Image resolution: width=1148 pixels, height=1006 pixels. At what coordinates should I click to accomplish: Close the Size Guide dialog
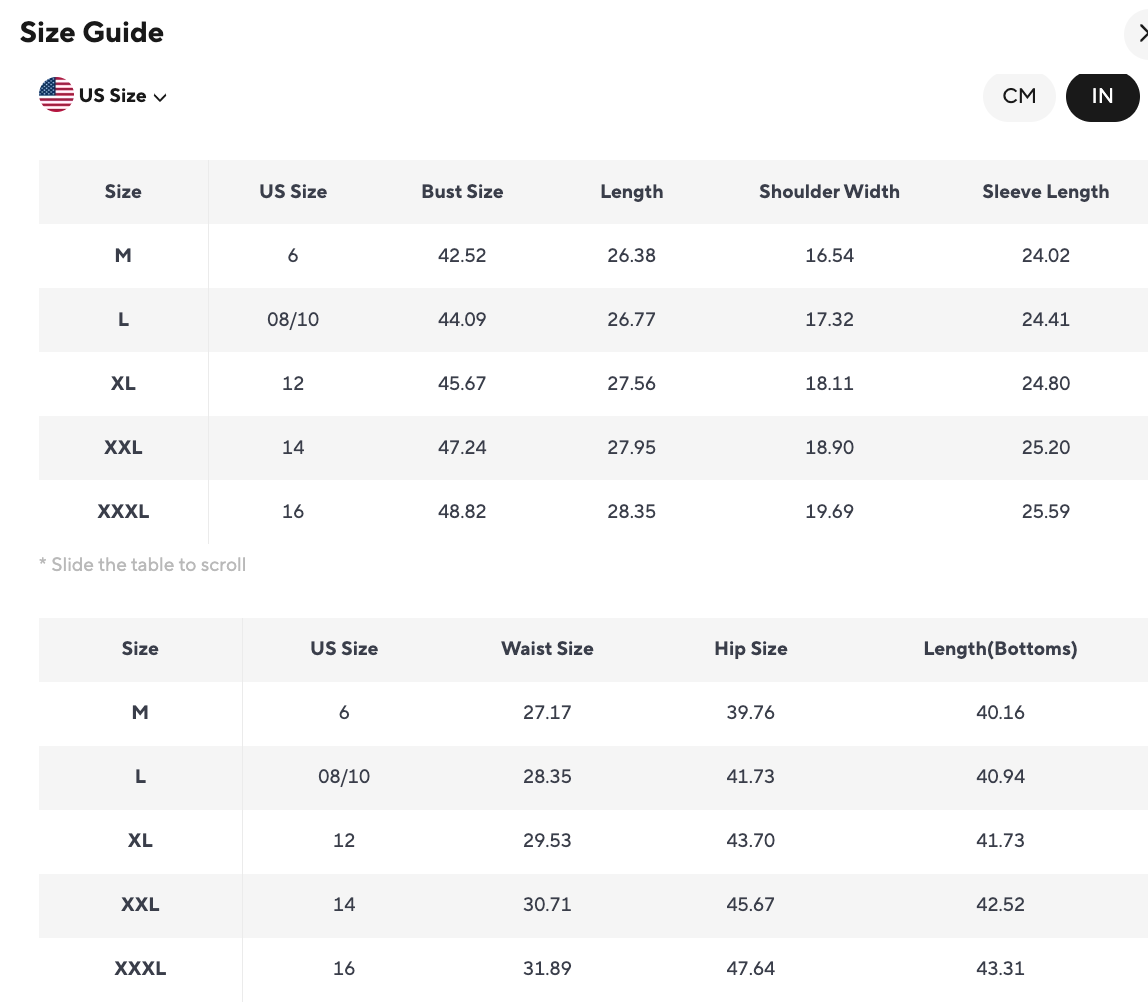point(1141,34)
